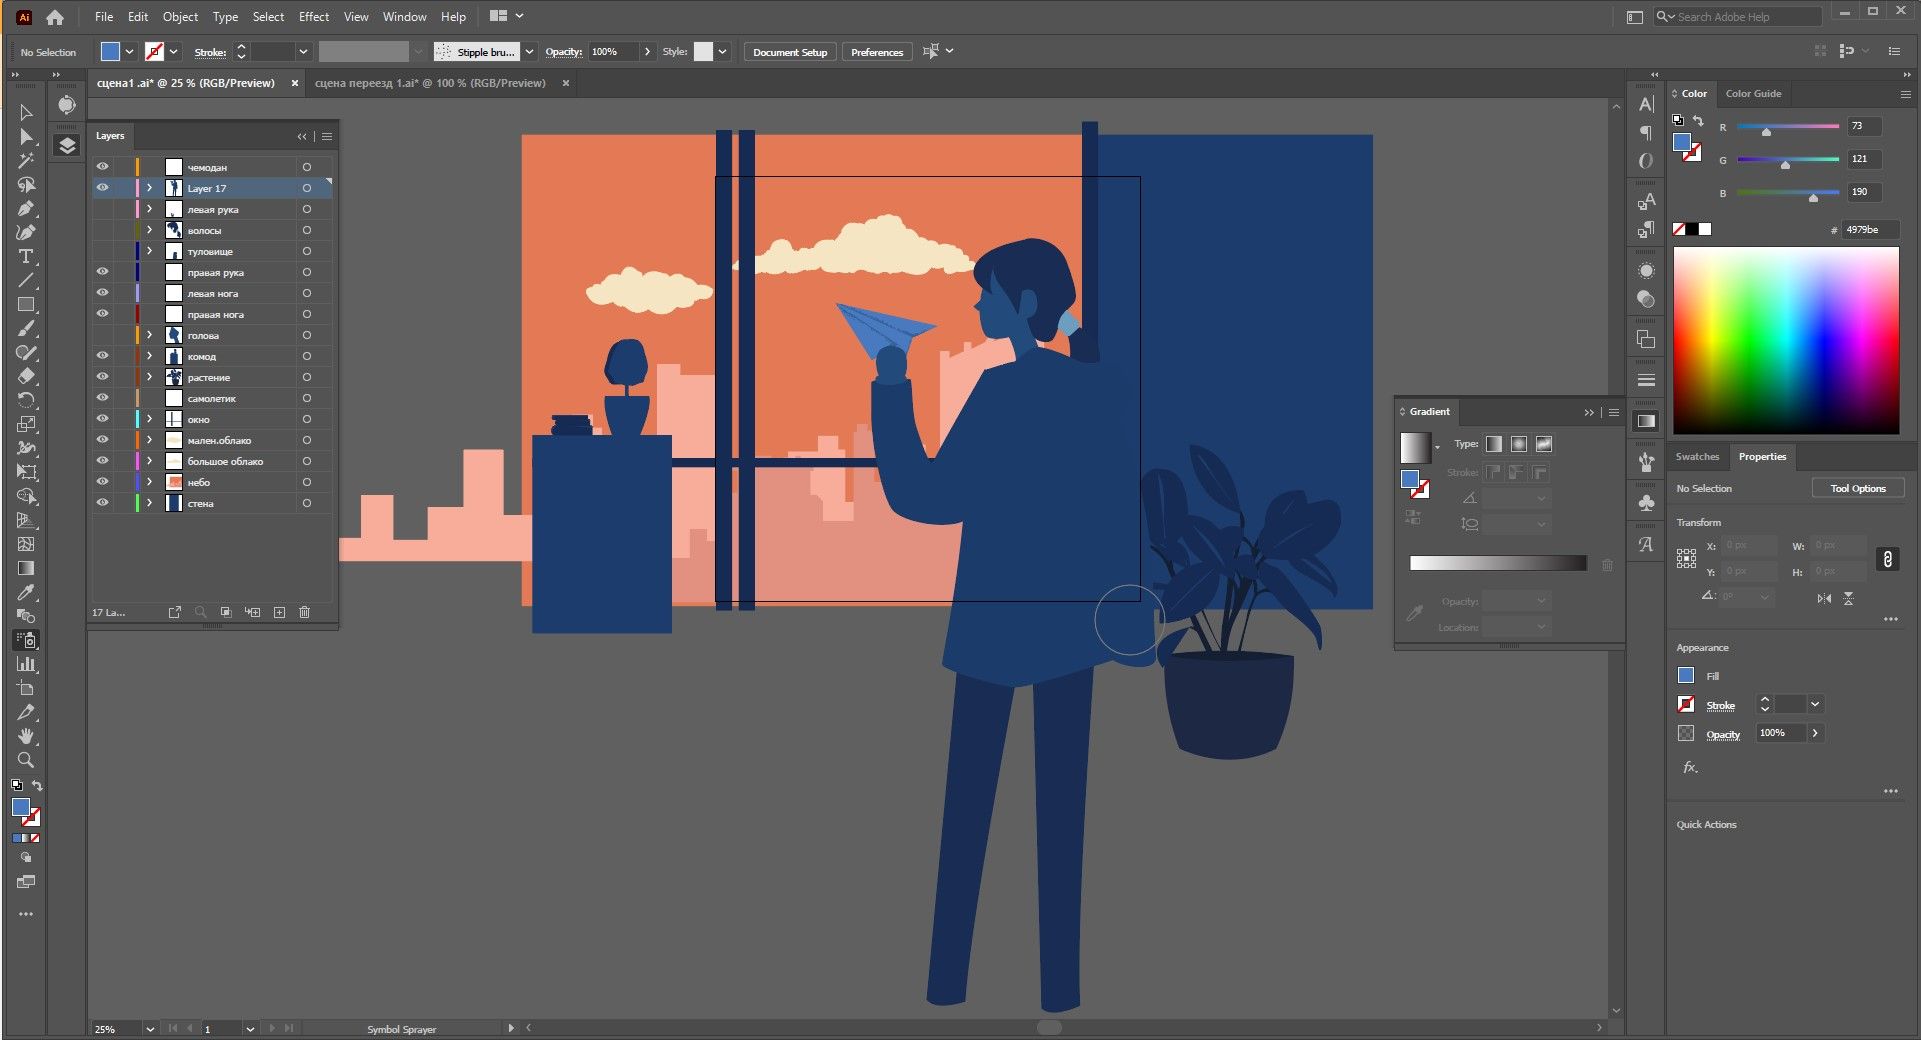Hide the комод layer
The height and width of the screenshot is (1040, 1921).
tap(102, 356)
